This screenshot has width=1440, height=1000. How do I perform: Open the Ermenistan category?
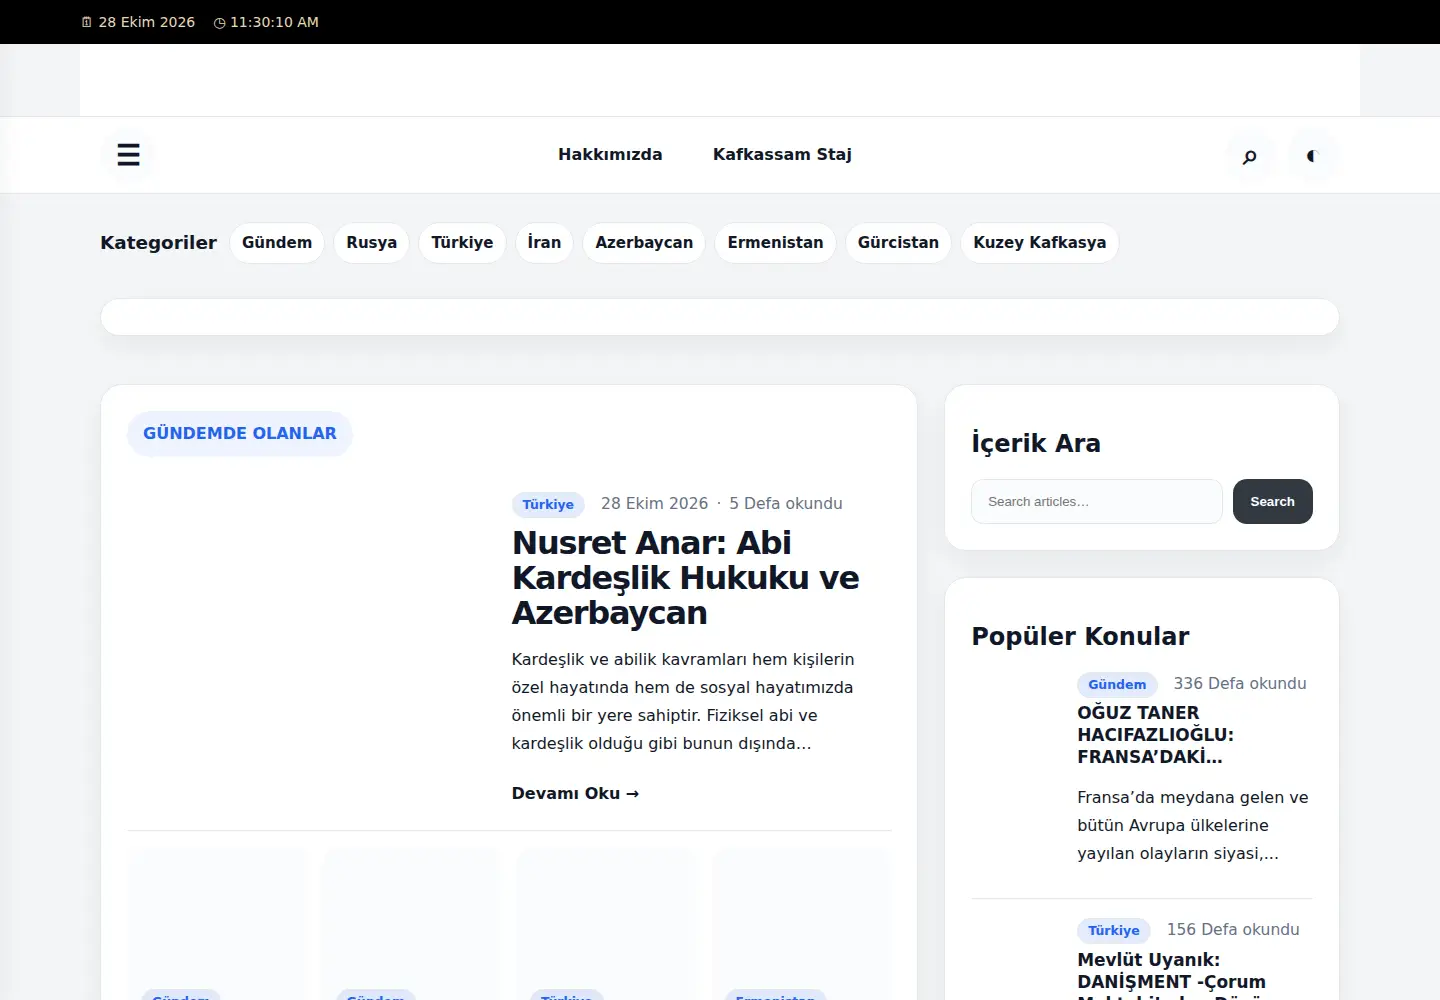point(775,243)
